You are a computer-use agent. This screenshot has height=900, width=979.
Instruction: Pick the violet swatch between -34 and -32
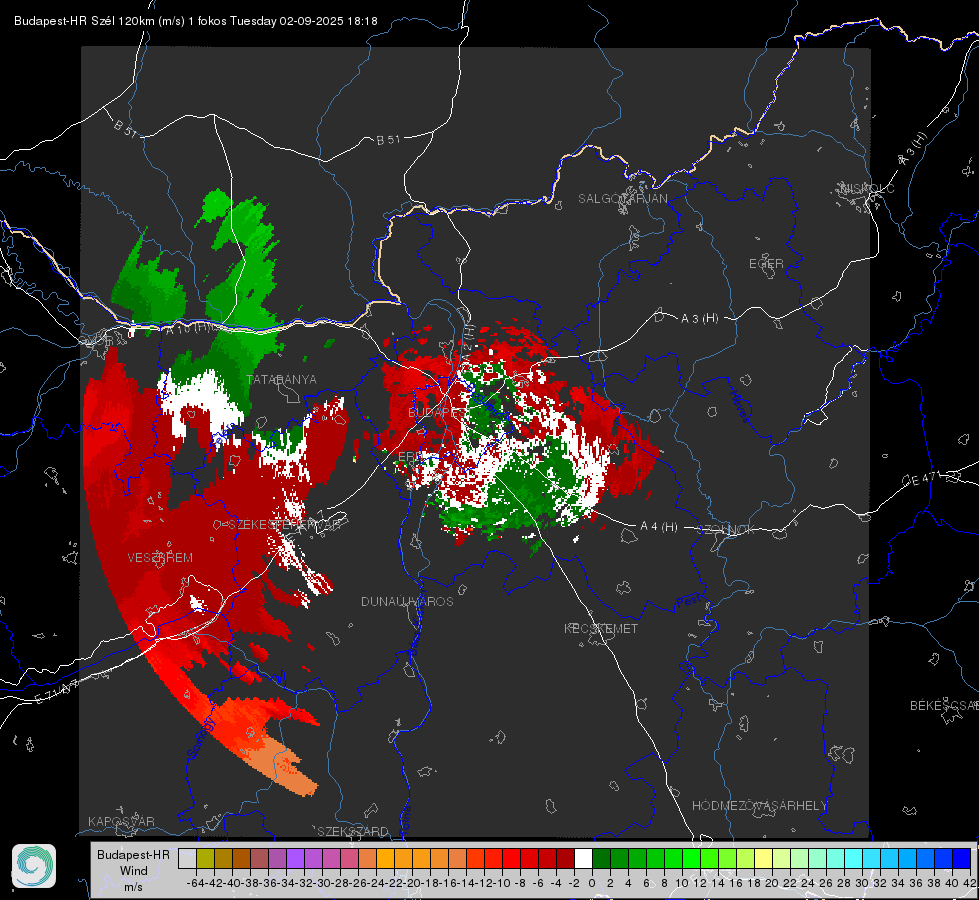point(295,858)
